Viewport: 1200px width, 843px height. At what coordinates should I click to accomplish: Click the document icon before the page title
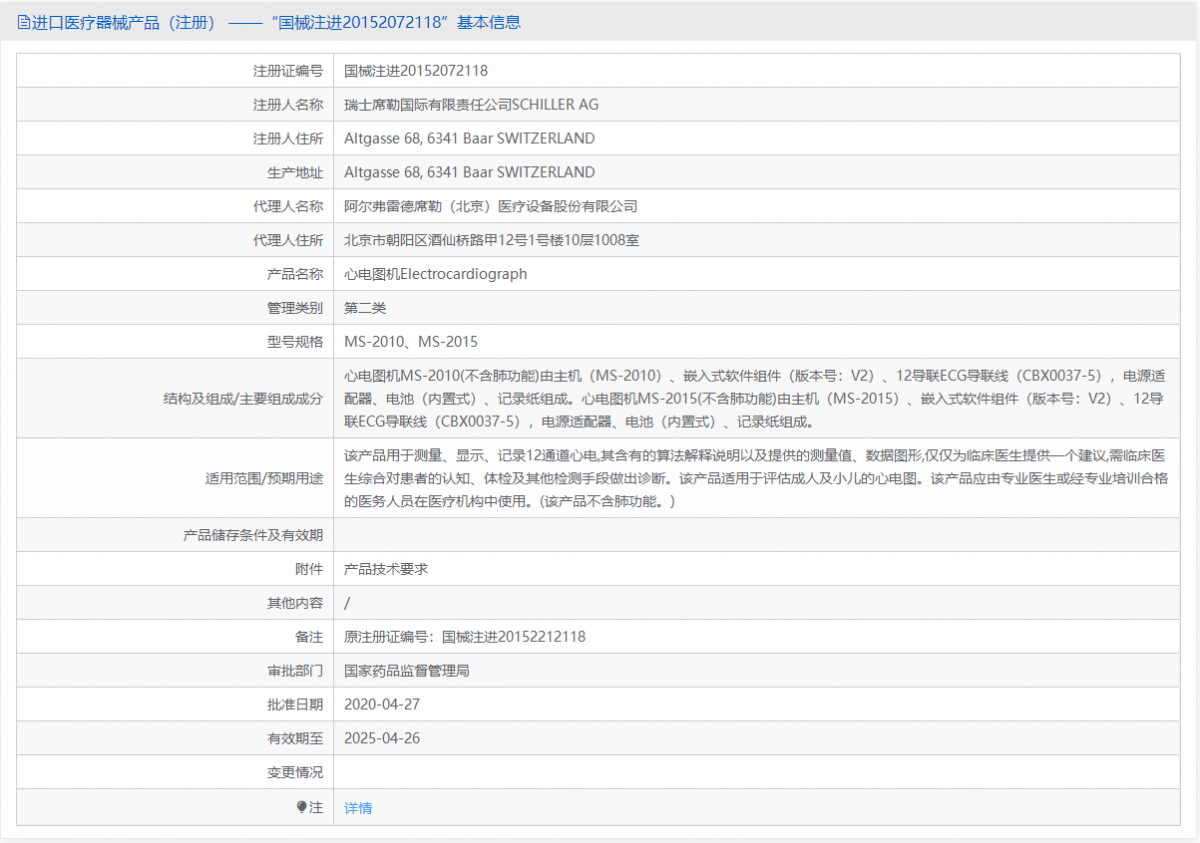click(x=23, y=22)
